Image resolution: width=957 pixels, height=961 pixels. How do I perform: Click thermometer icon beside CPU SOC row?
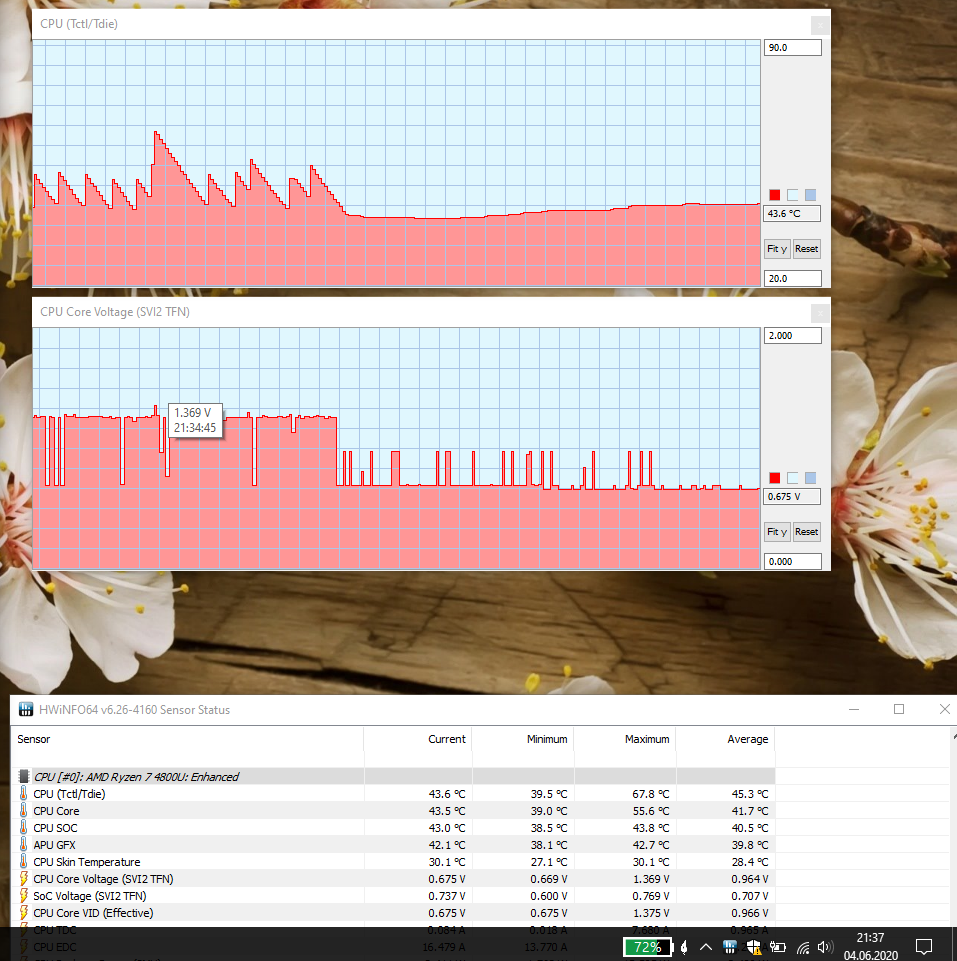pyautogui.click(x=23, y=828)
